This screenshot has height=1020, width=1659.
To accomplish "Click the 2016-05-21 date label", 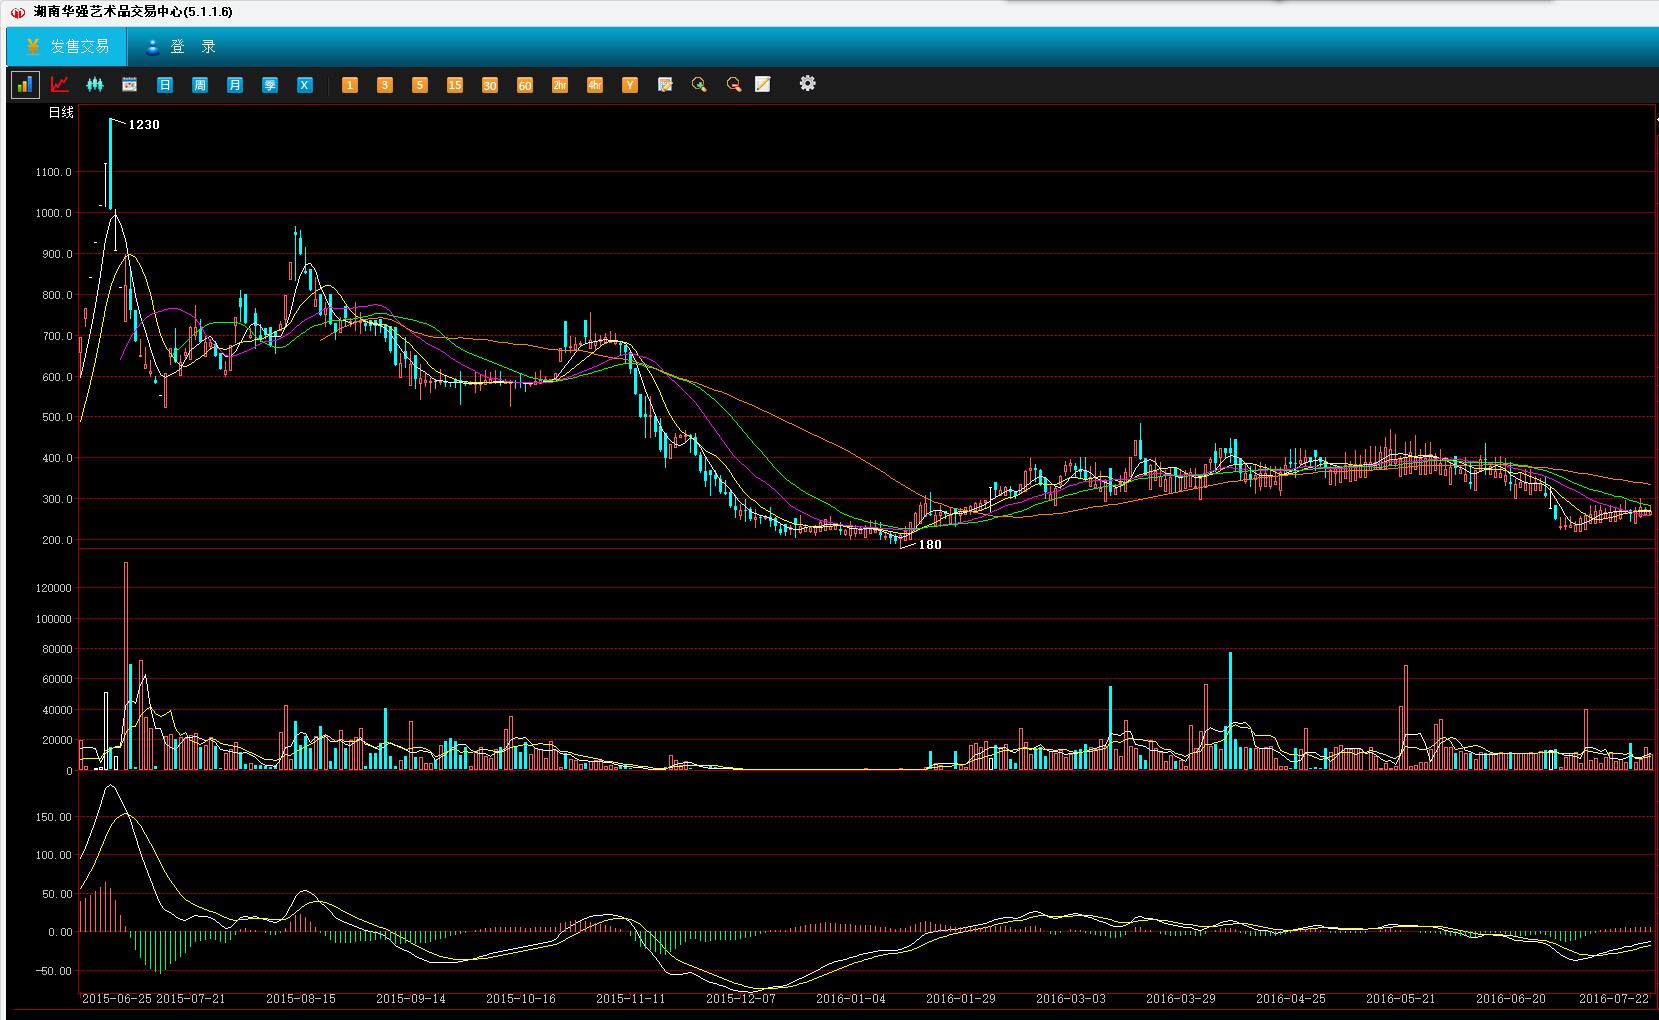I will (1401, 999).
